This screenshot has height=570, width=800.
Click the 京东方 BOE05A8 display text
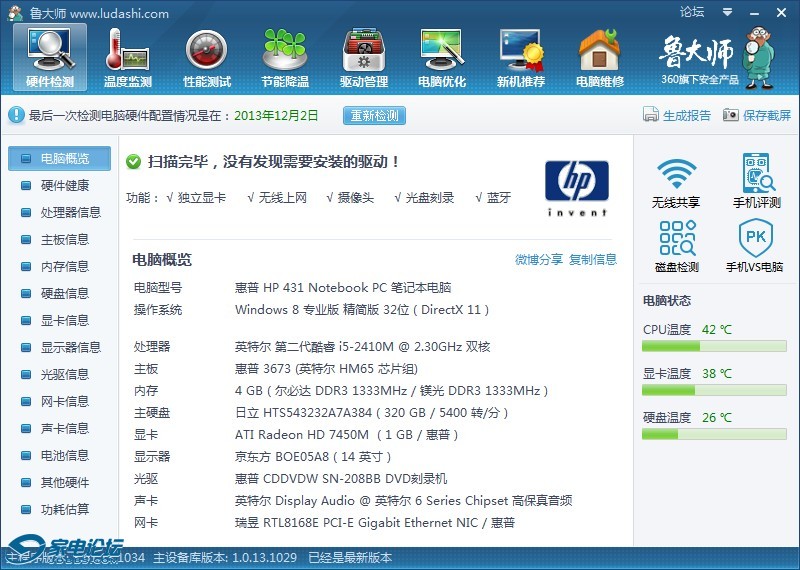click(313, 457)
